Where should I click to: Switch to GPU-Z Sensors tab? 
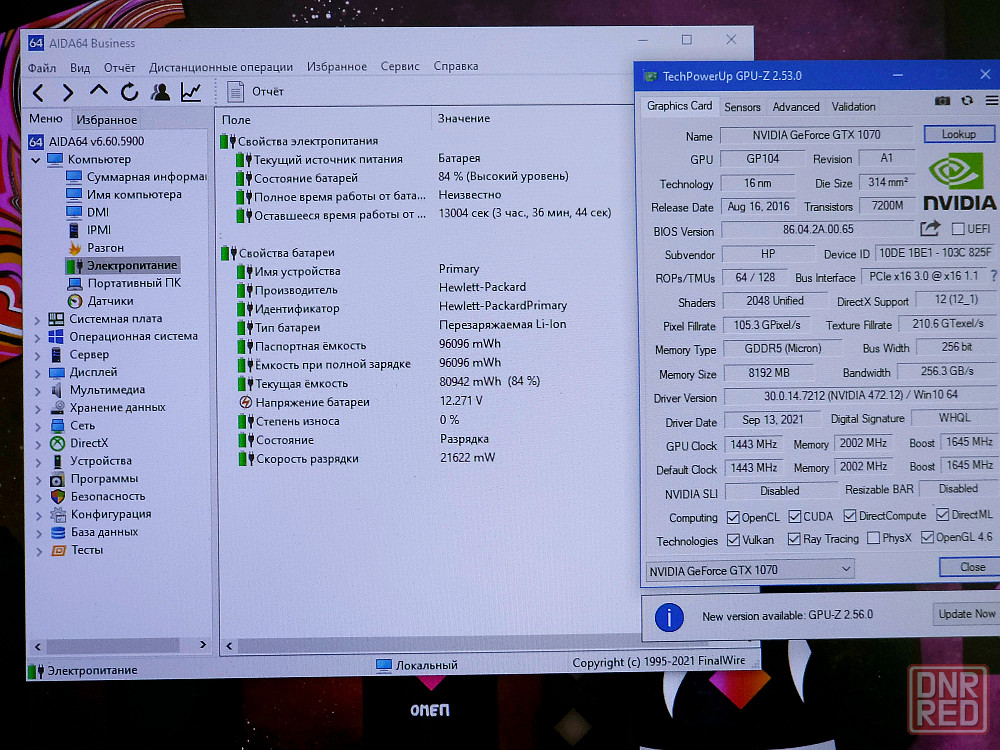point(742,107)
